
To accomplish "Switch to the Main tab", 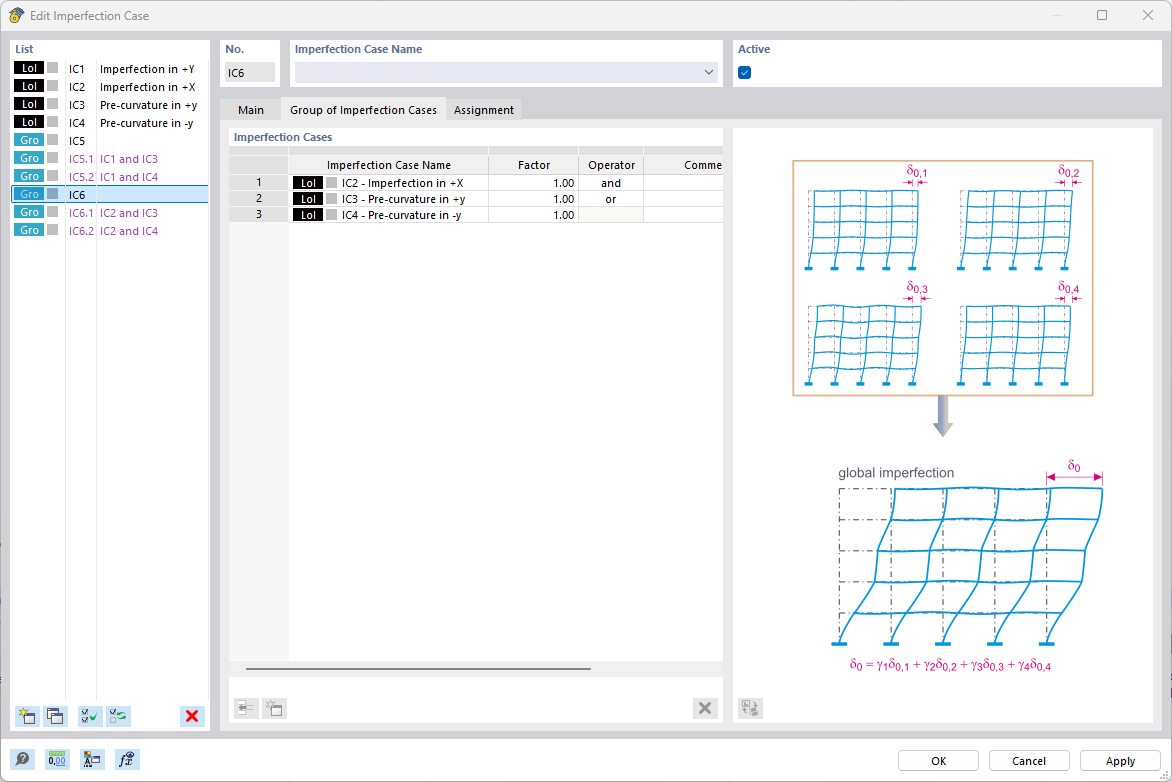I will [x=251, y=110].
